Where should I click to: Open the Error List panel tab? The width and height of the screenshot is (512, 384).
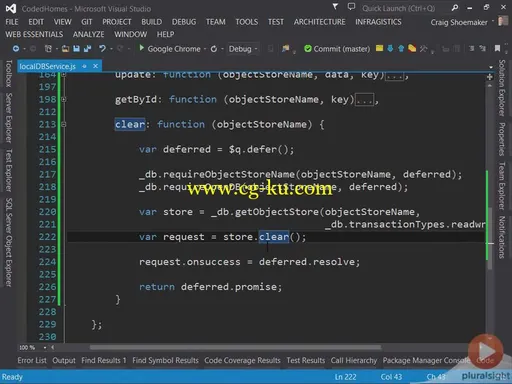click(x=32, y=360)
